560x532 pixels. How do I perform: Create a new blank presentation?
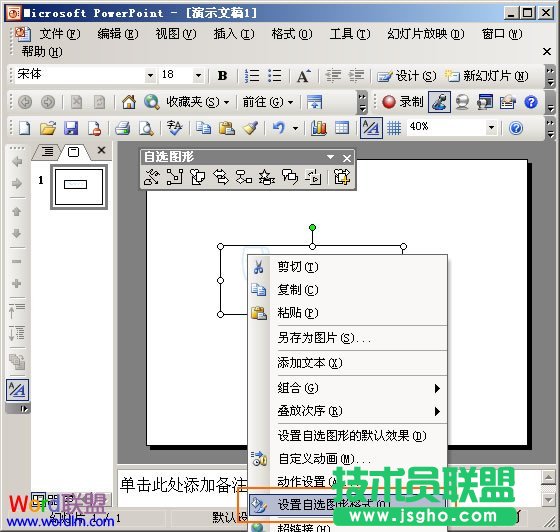click(24, 128)
